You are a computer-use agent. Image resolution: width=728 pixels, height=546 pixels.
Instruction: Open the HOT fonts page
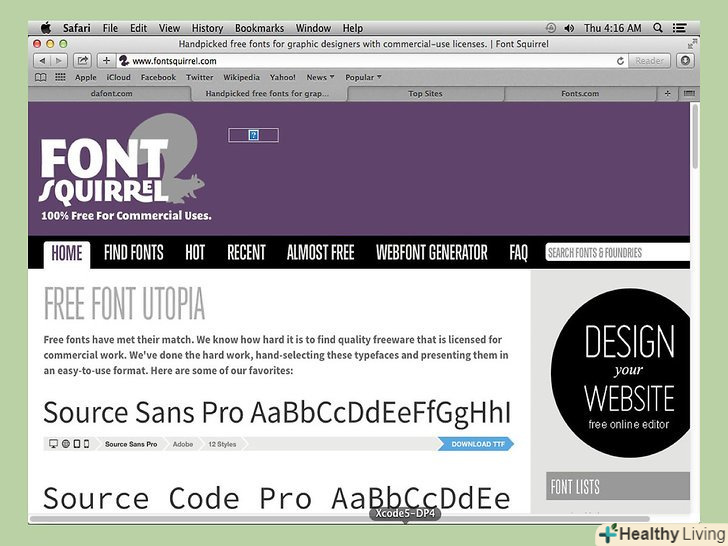(x=195, y=253)
